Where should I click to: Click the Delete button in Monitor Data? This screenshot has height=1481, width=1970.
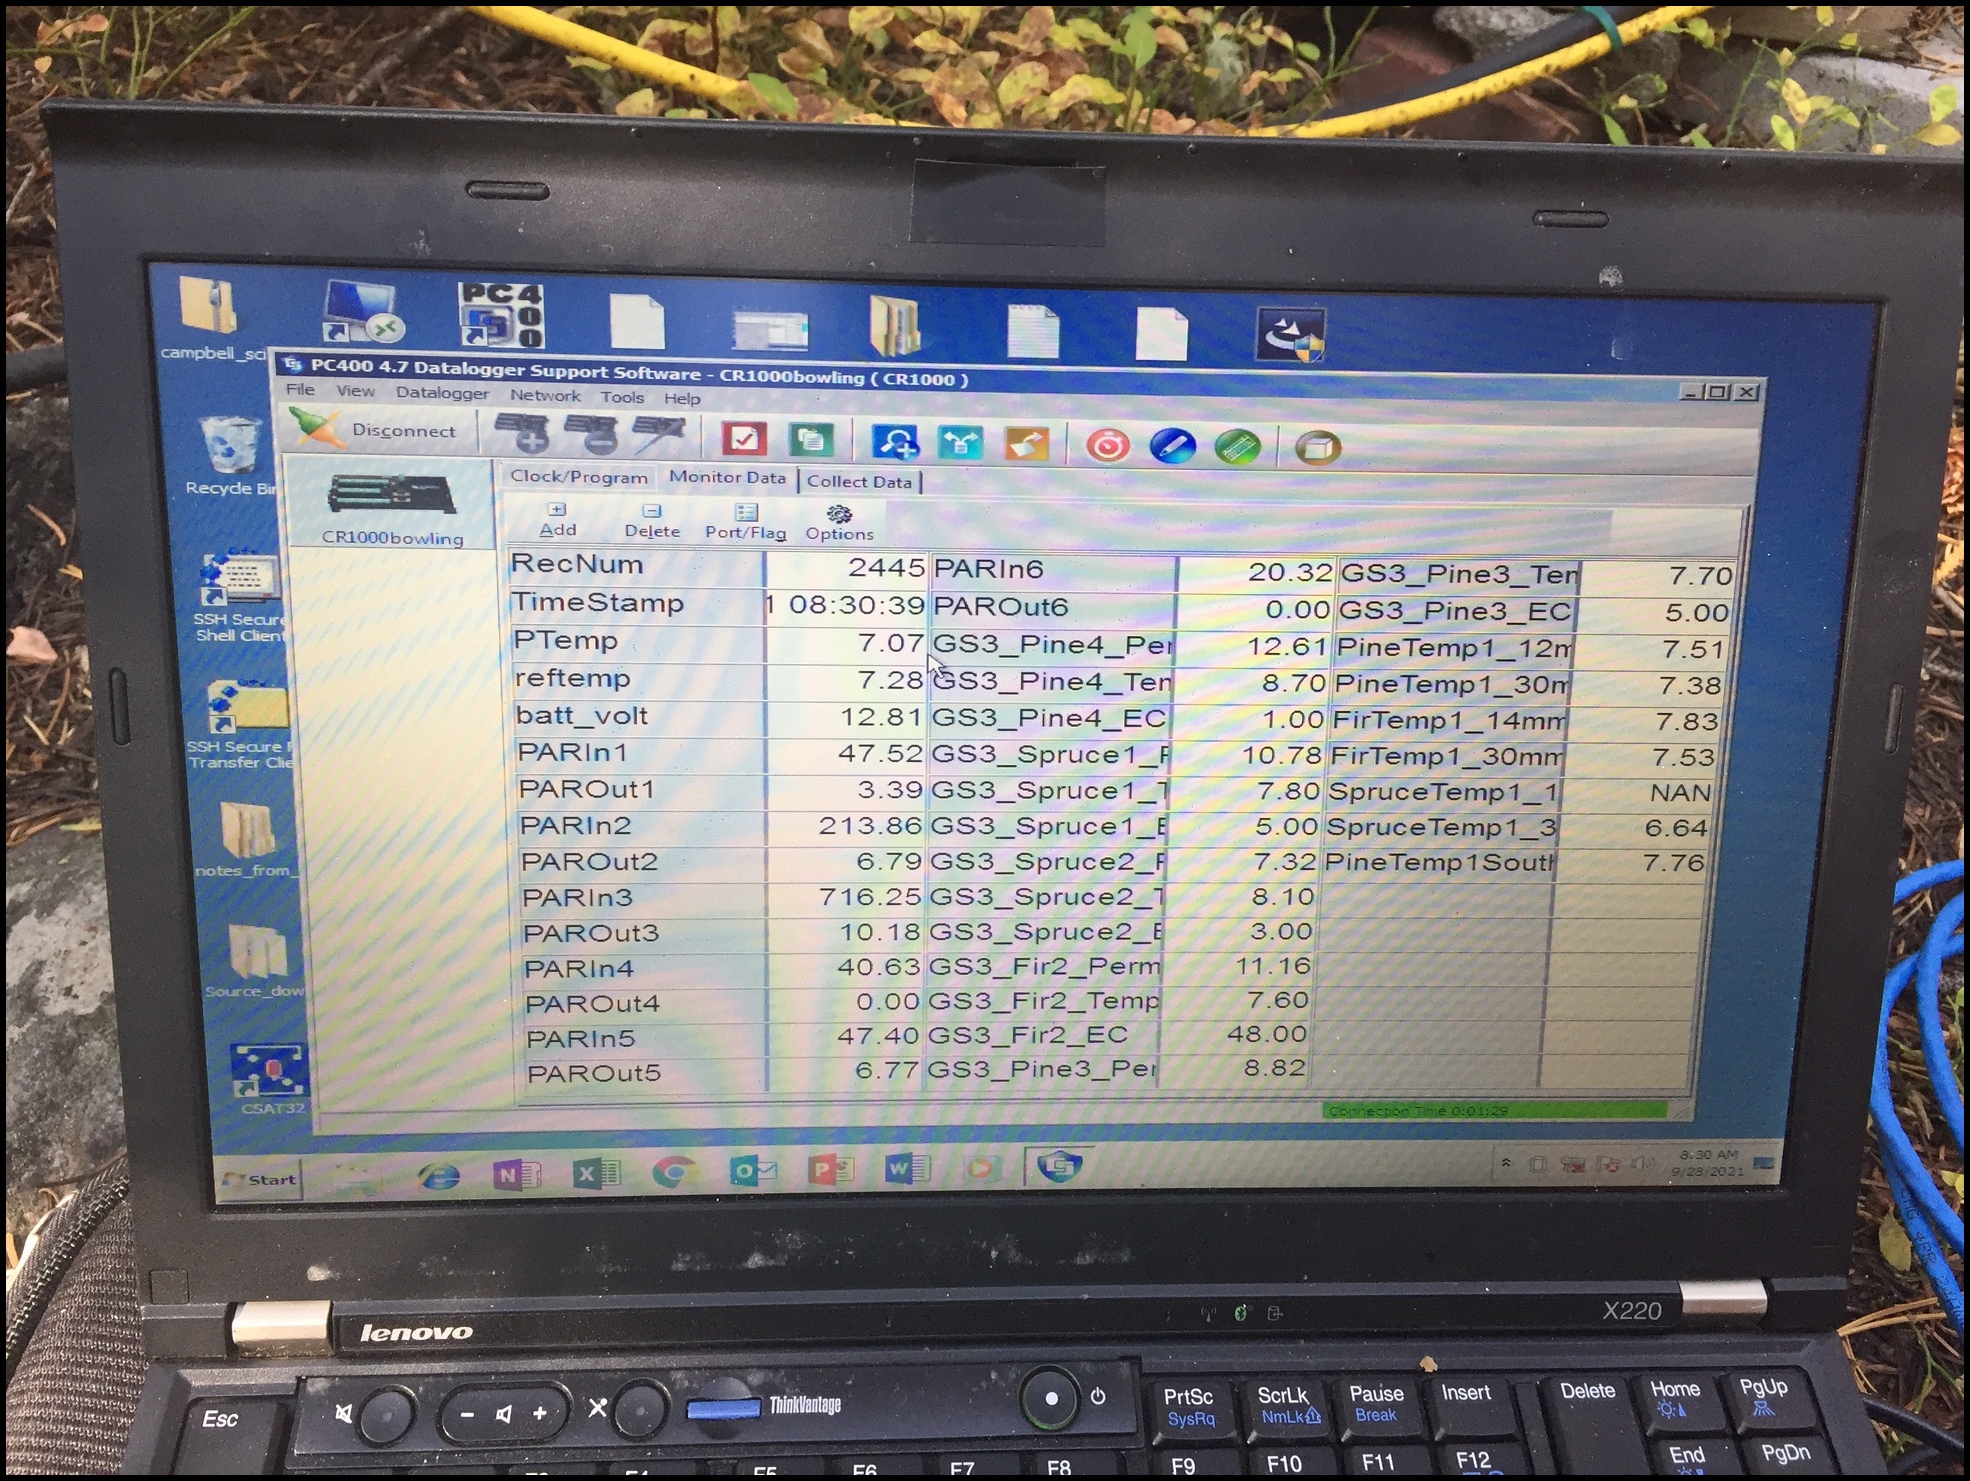(652, 521)
